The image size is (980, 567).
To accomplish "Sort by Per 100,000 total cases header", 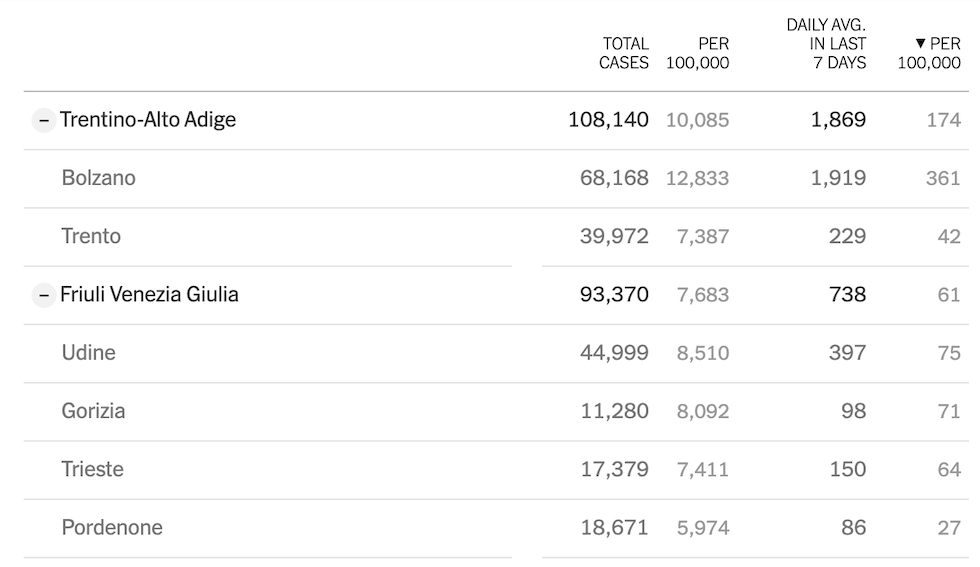I will [x=698, y=53].
